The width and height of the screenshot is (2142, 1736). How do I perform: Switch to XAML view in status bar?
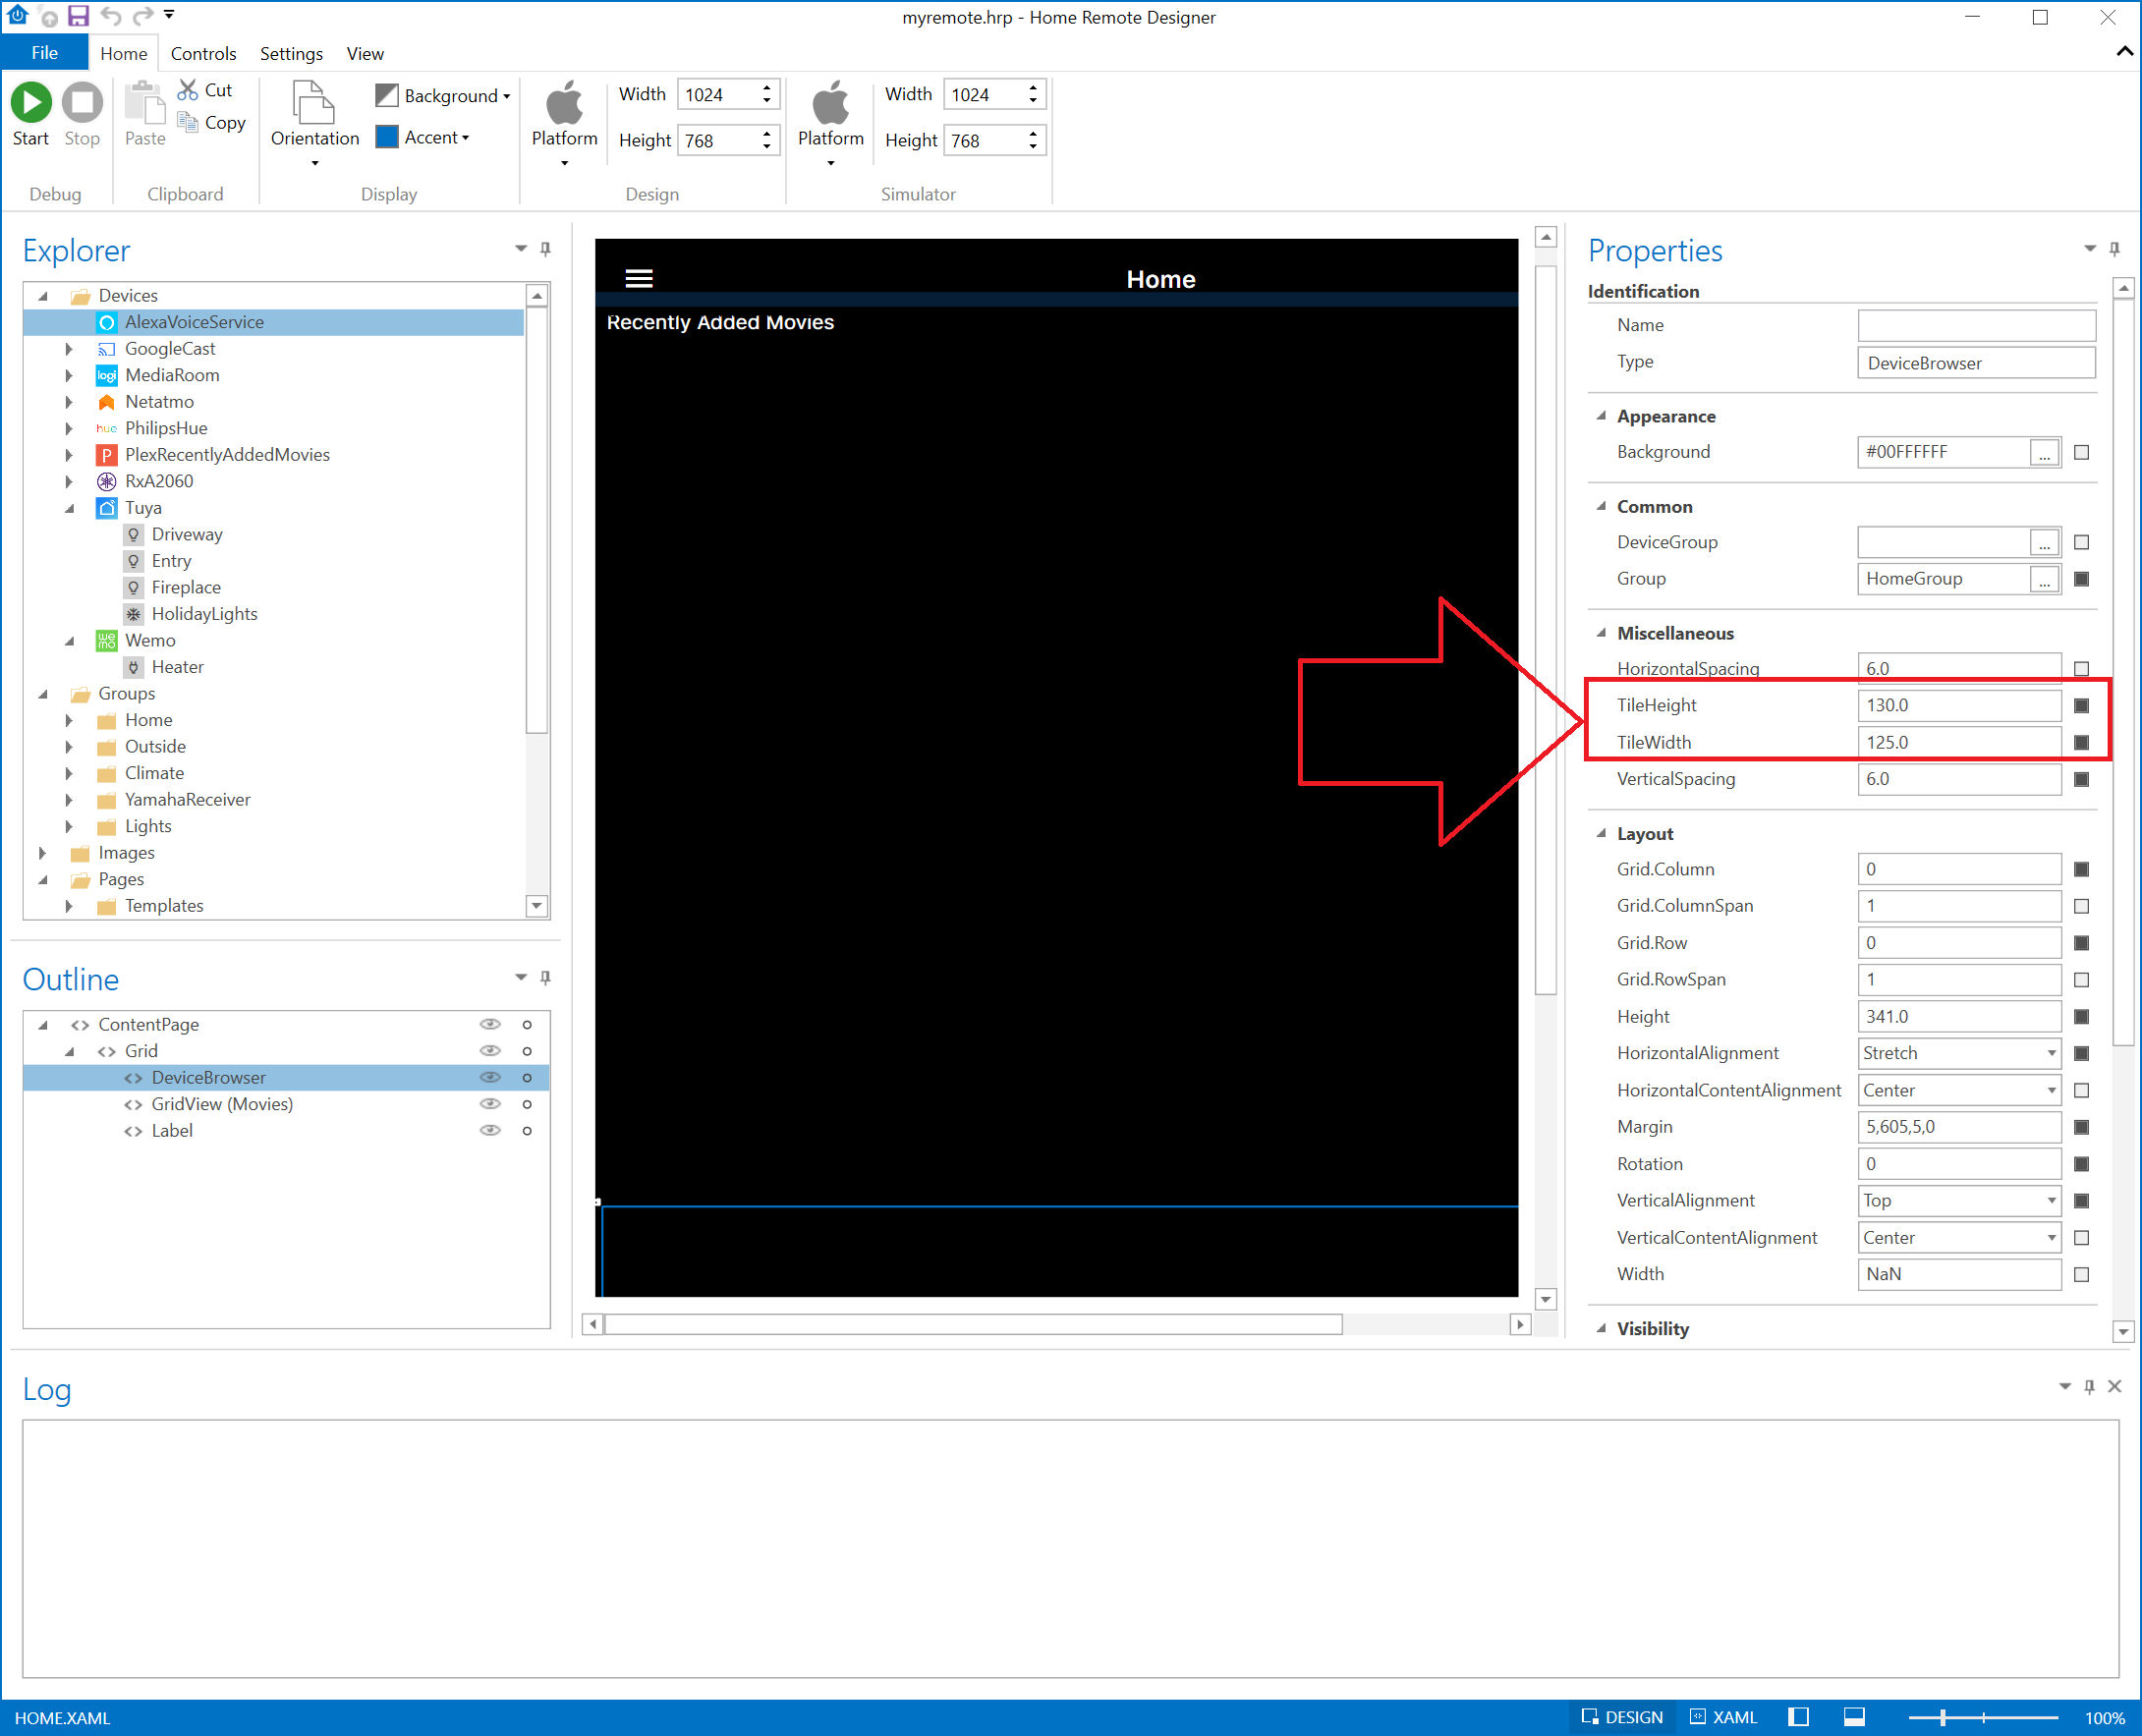click(1724, 1717)
